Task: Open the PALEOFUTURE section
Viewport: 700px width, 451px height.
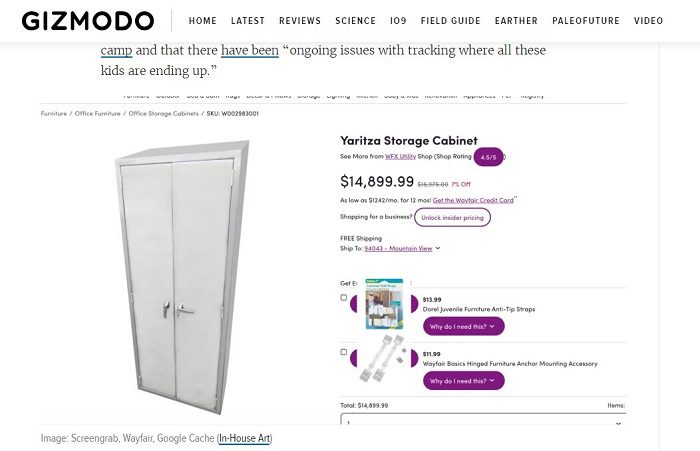Action: point(585,21)
